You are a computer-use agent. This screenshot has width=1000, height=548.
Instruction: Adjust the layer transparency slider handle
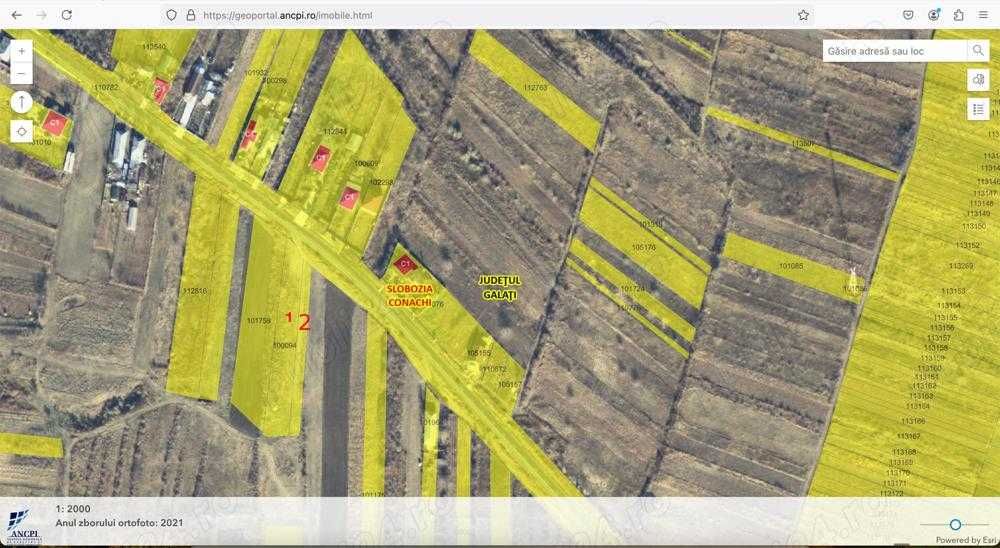pos(955,524)
